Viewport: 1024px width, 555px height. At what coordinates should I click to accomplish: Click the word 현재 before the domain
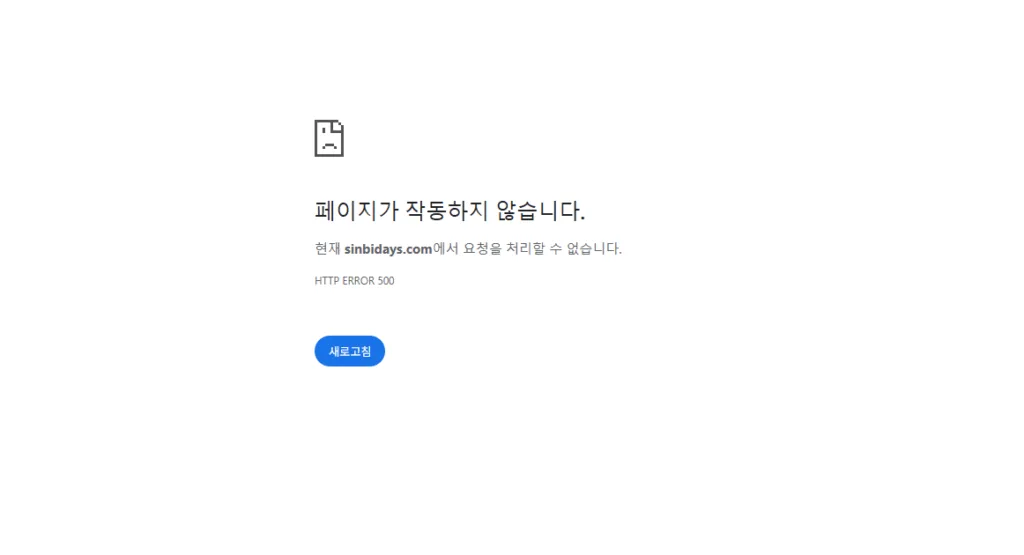tap(327, 248)
